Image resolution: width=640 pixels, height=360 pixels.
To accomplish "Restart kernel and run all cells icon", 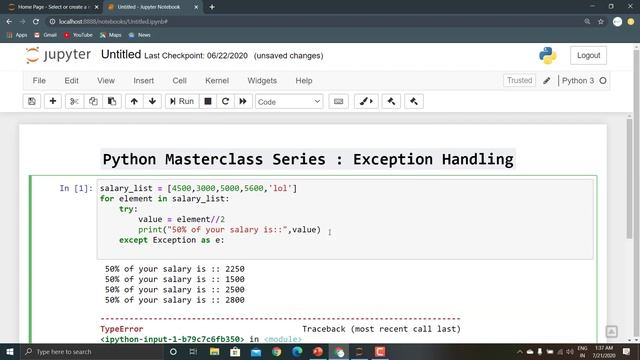I will click(x=243, y=101).
